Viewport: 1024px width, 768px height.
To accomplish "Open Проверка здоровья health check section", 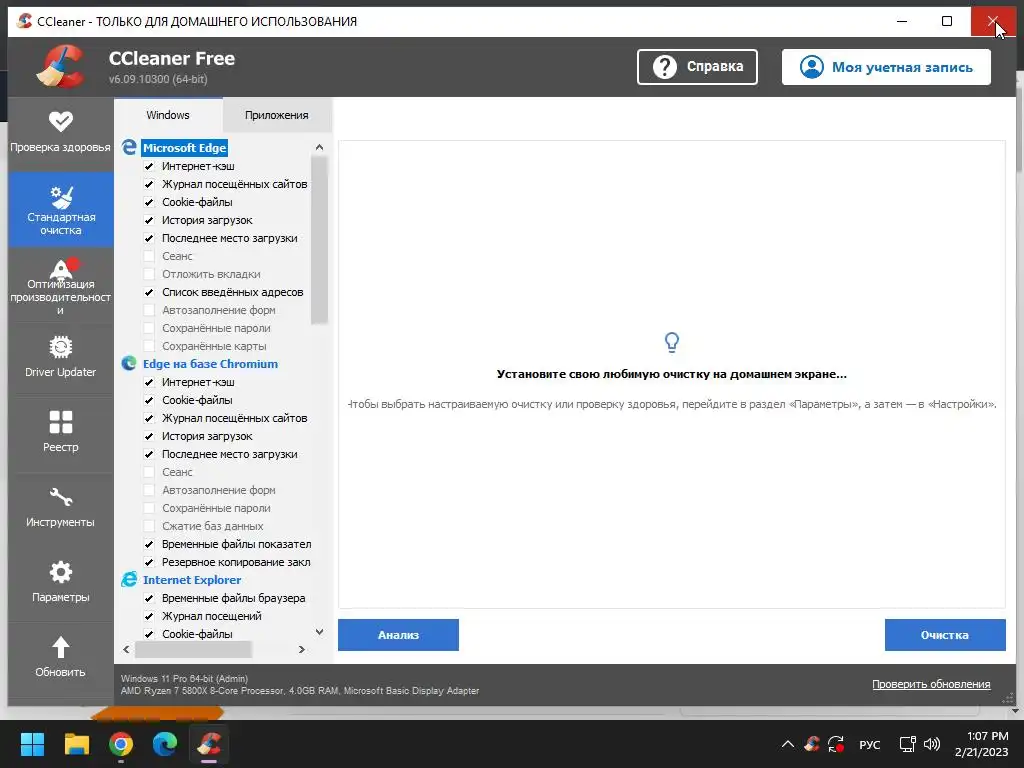I will (60, 133).
